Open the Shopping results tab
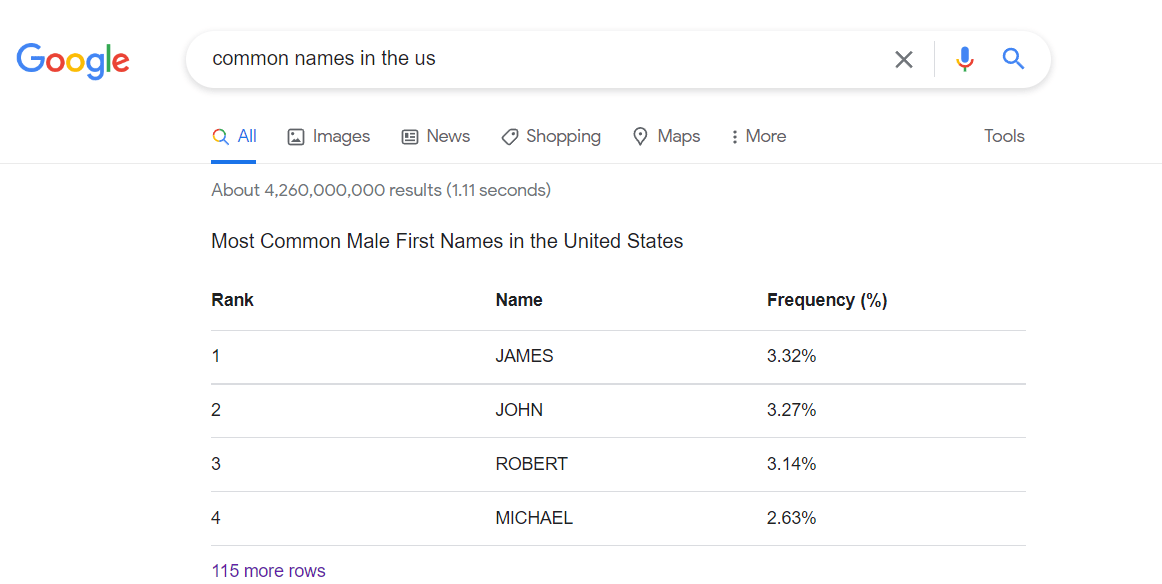Screen dimensions: 1162x584 (x=563, y=136)
